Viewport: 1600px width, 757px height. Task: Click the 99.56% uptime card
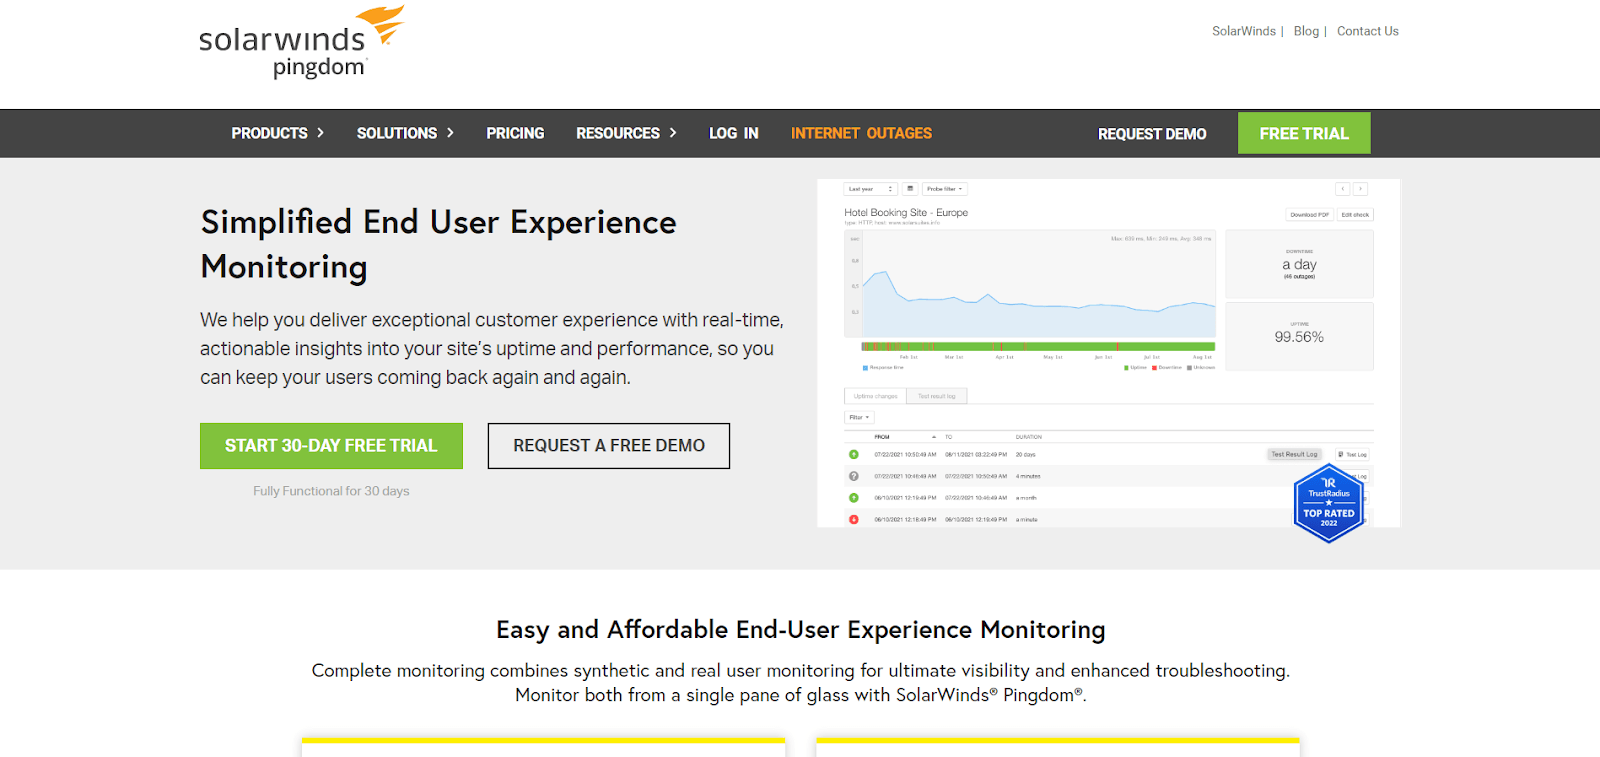click(x=1299, y=337)
